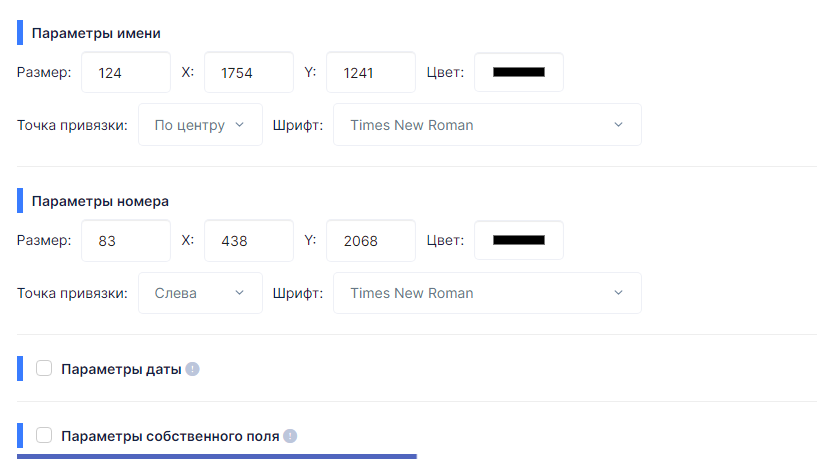Click chevron arrow in Слева selector
This screenshot has height=459, width=833.
tap(240, 293)
